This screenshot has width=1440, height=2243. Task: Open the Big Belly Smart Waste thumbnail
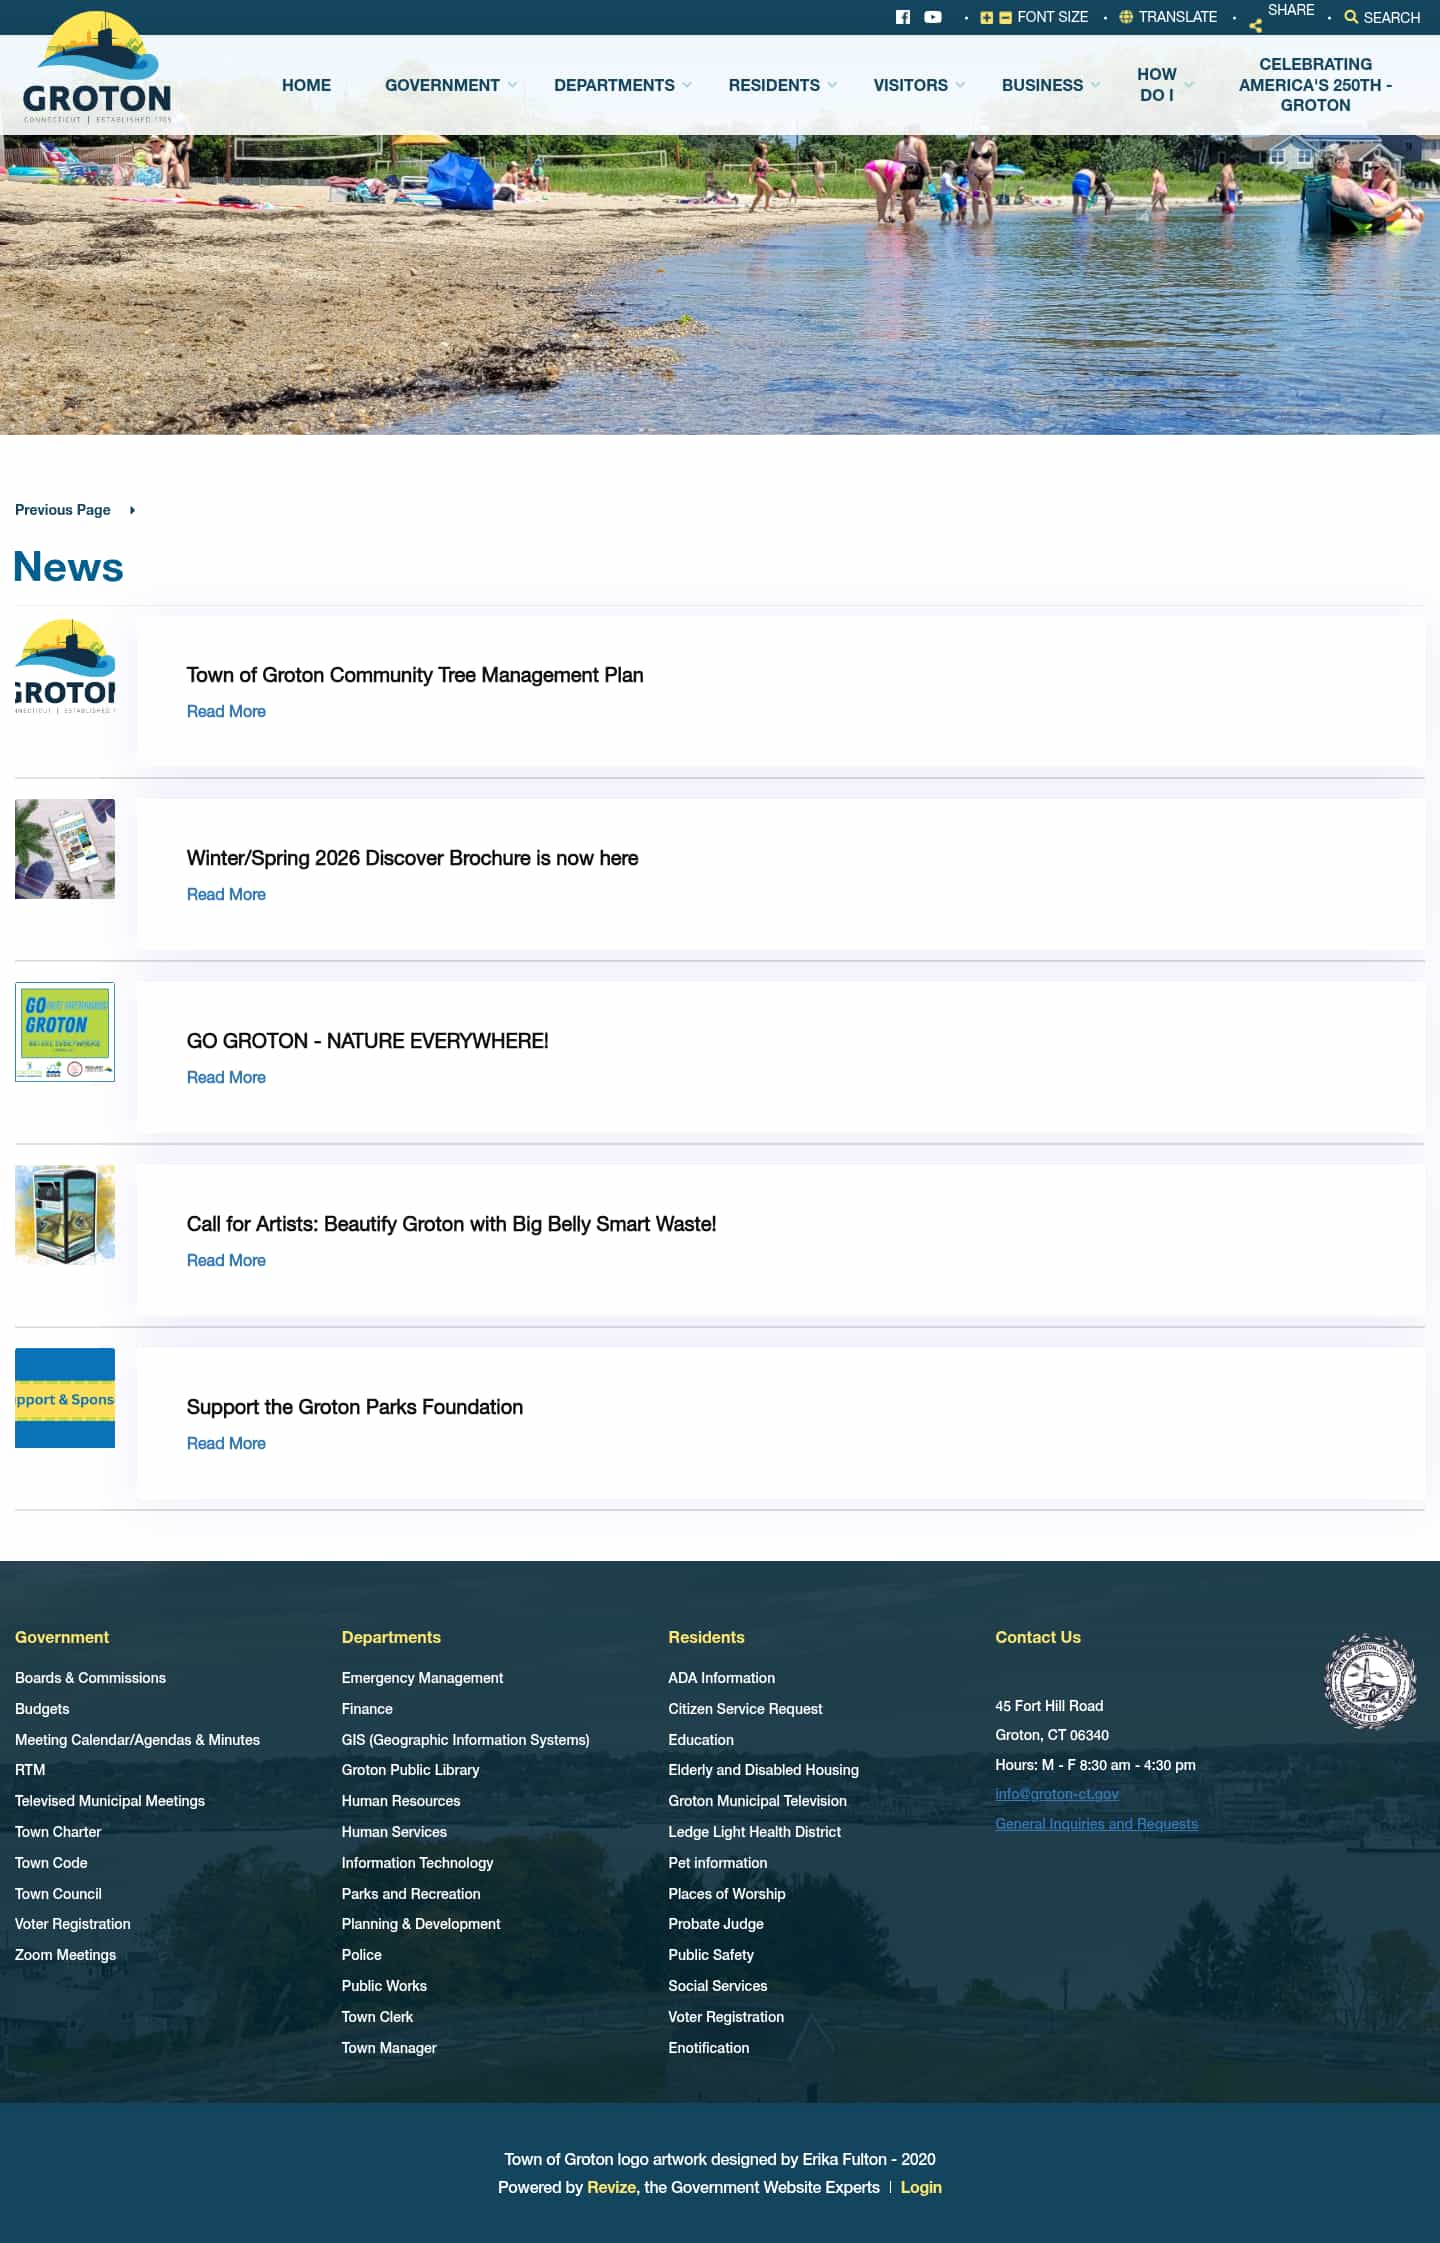[65, 1215]
